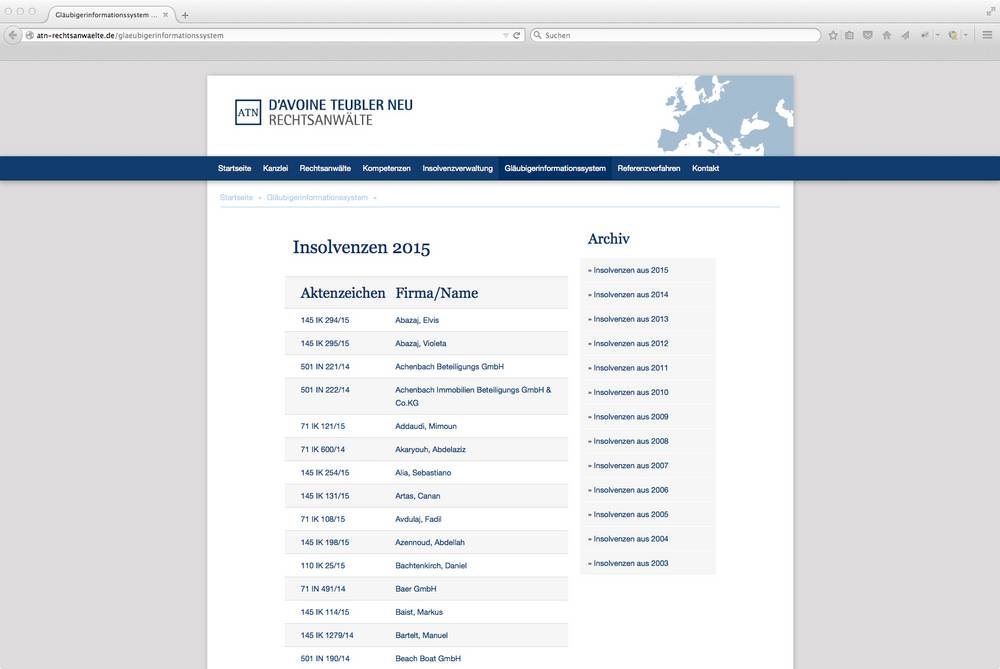Enter full screen with the top-right arrows icon
The width and height of the screenshot is (1000, 669).
[x=989, y=9]
